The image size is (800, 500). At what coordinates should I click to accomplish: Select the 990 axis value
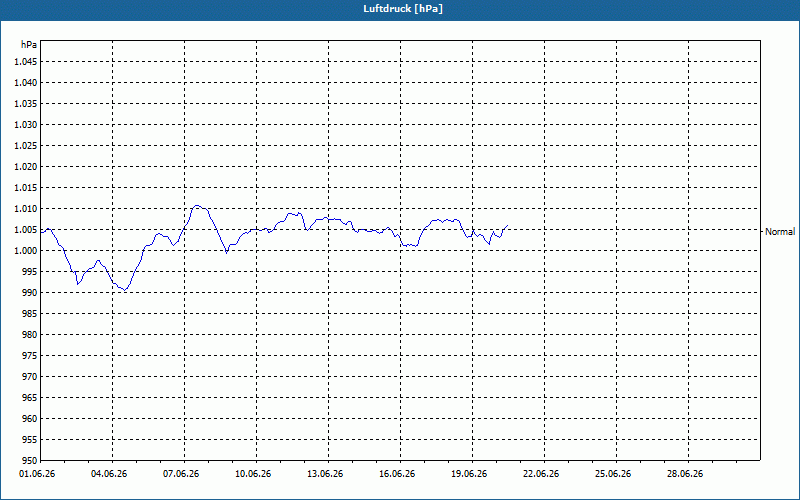click(31, 292)
